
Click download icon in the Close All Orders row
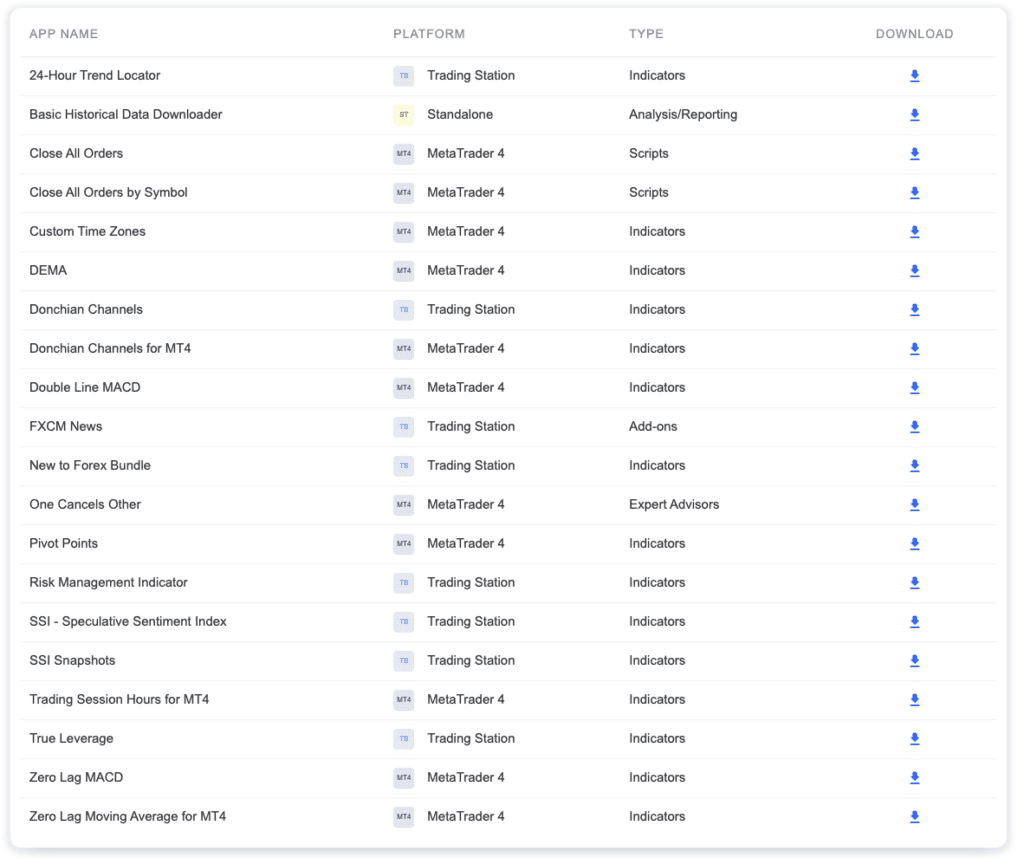click(x=914, y=154)
